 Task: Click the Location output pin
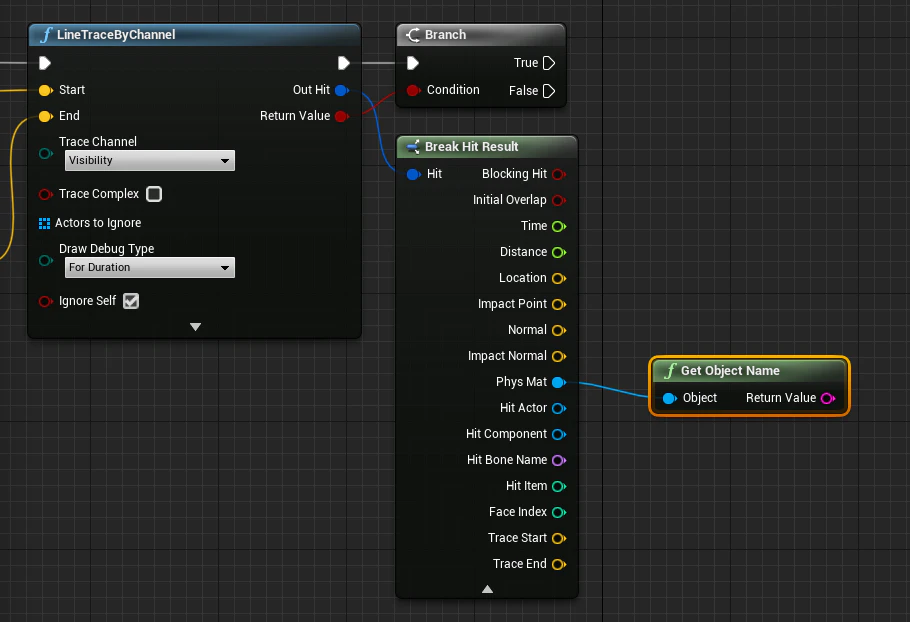[x=559, y=278]
